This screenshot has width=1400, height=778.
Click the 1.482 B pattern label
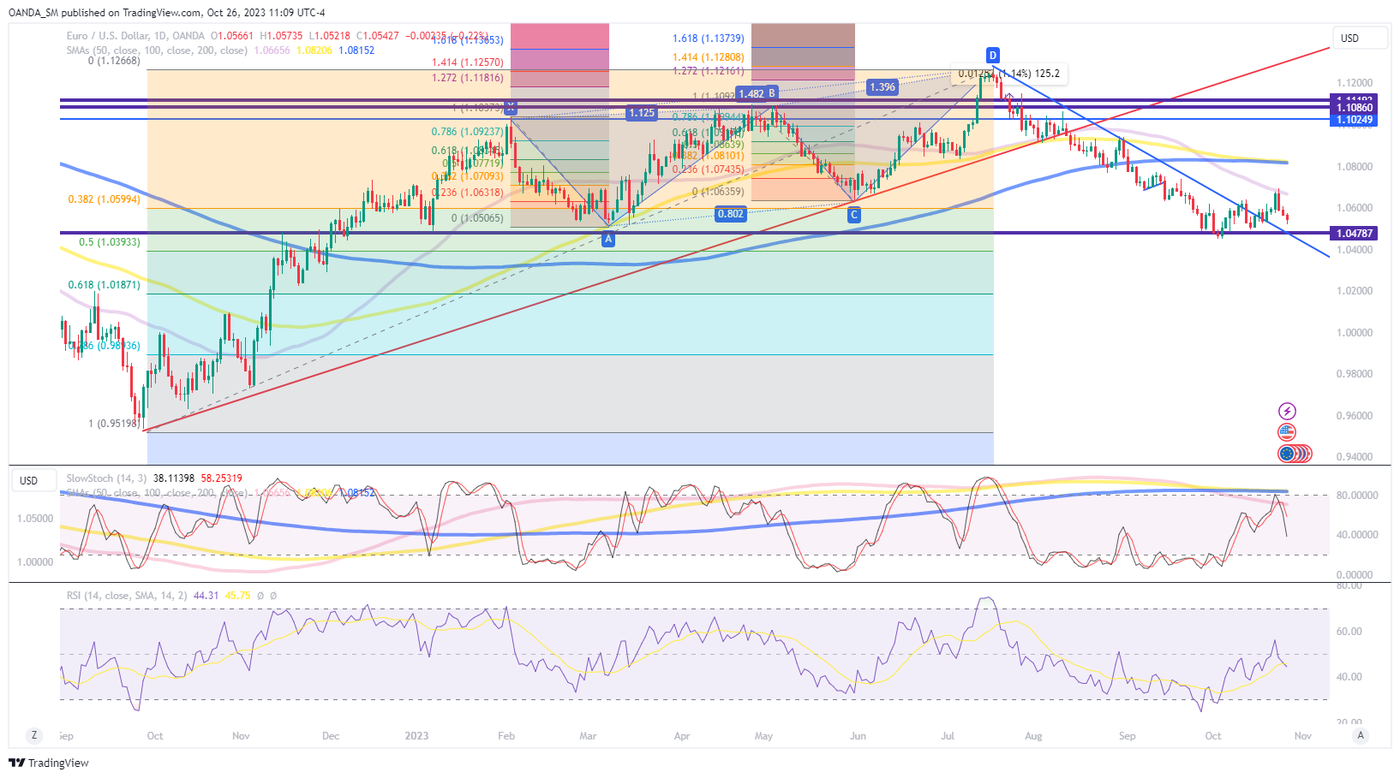(x=756, y=93)
